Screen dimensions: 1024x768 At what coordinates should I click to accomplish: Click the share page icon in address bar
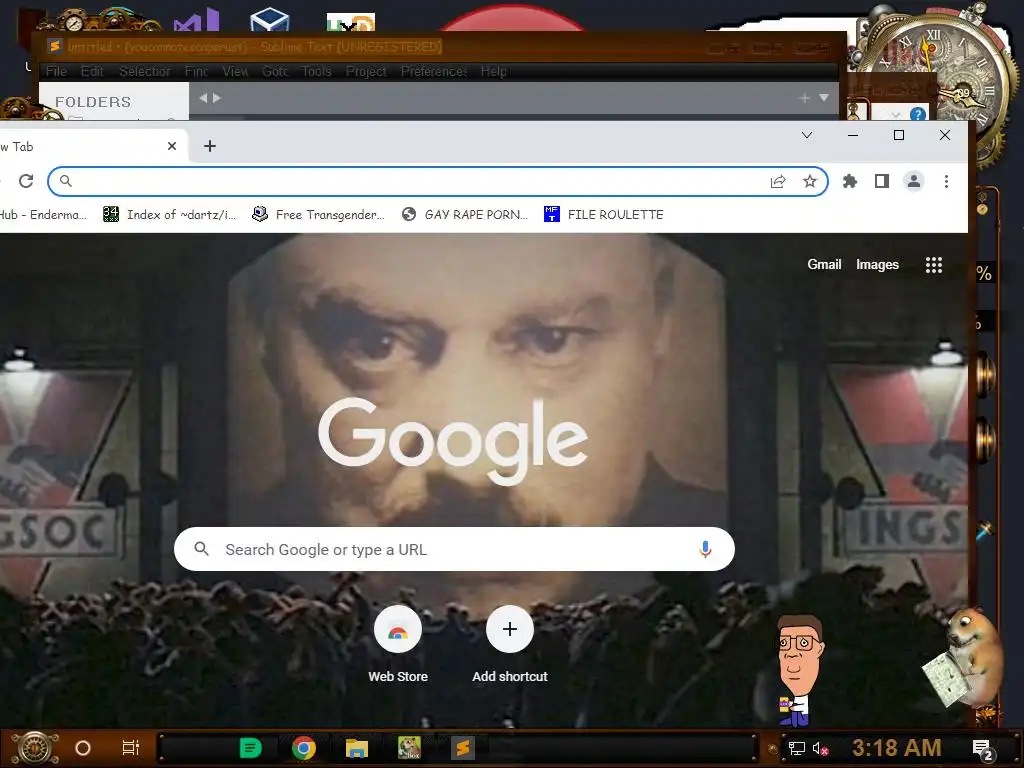click(x=778, y=182)
